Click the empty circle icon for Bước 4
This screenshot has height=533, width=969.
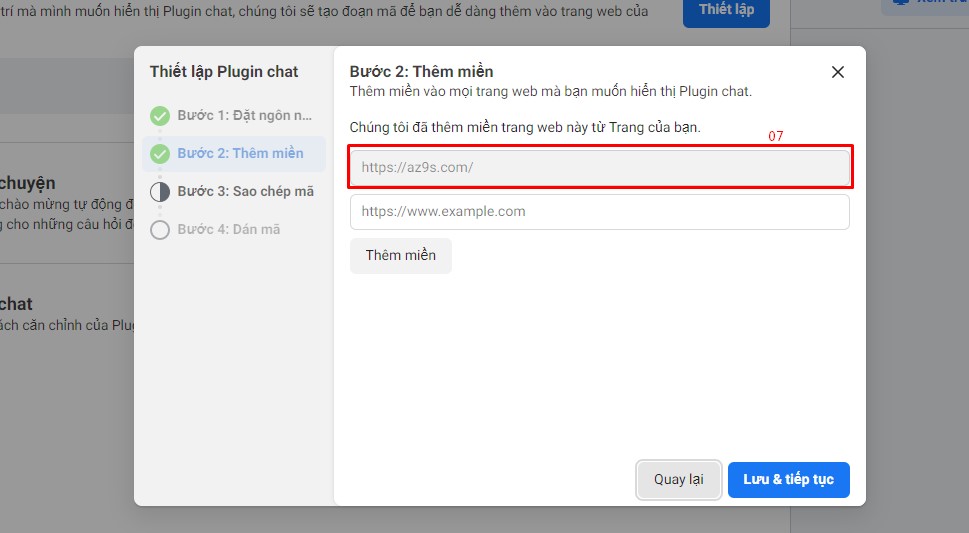[160, 230]
